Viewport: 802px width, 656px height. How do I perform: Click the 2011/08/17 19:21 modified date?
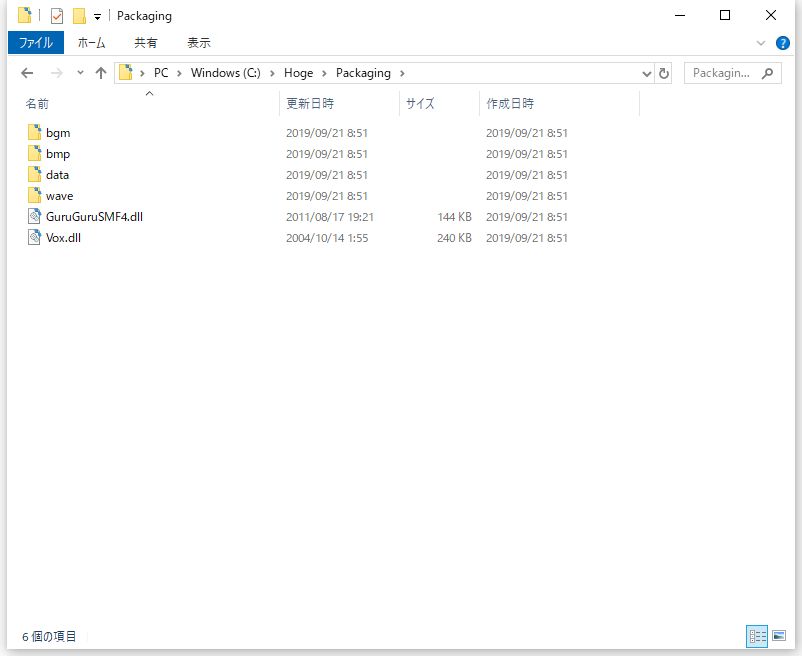tap(330, 217)
